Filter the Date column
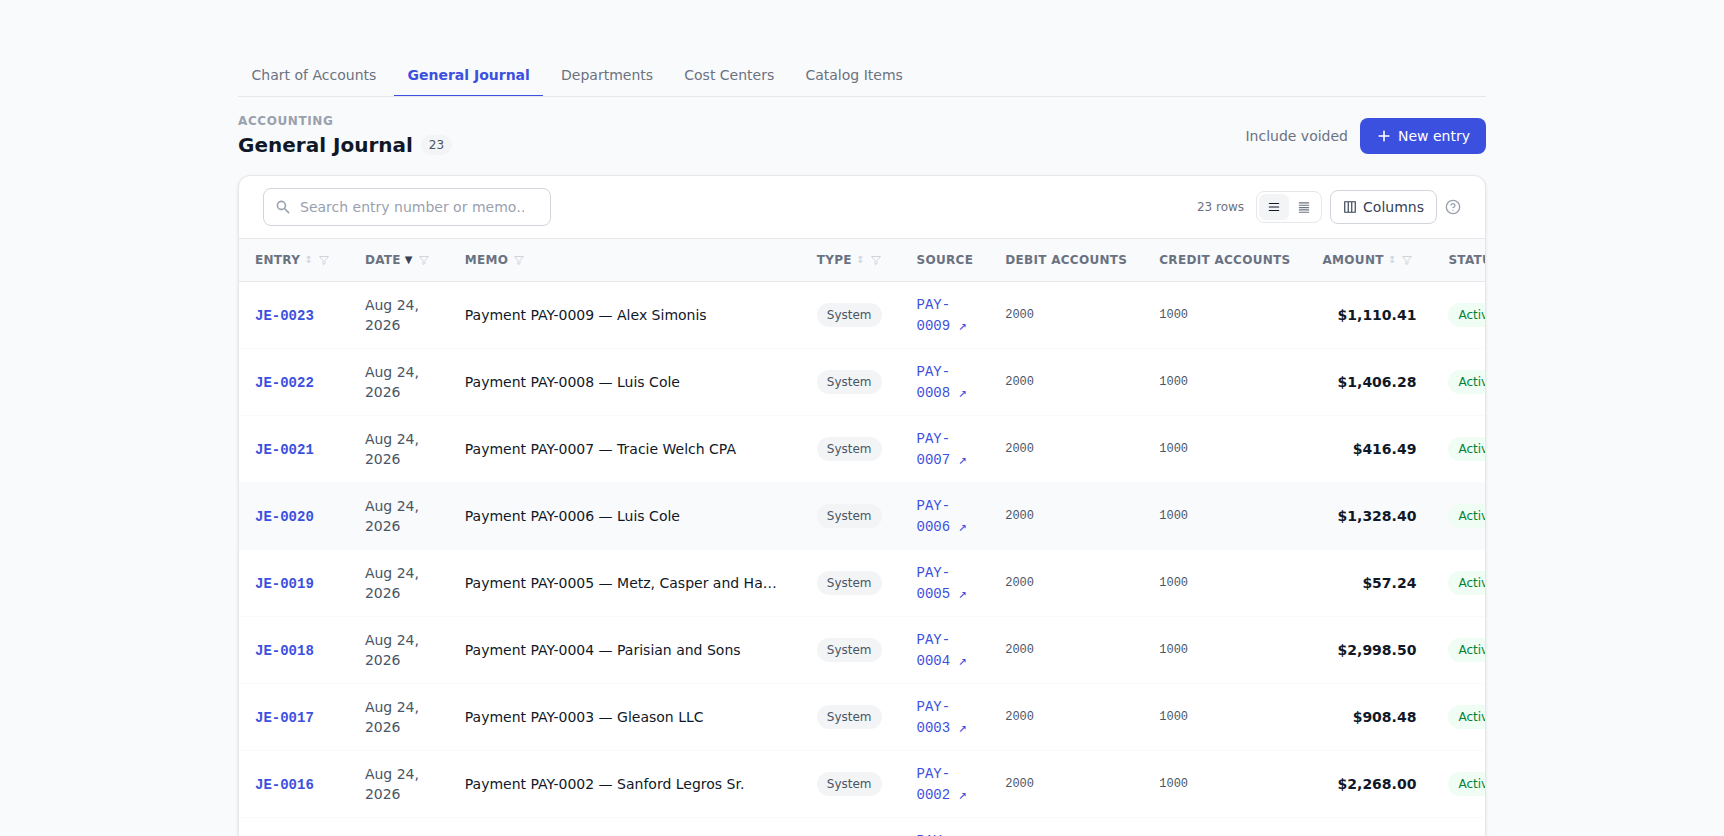1724x836 pixels. pyautogui.click(x=424, y=260)
